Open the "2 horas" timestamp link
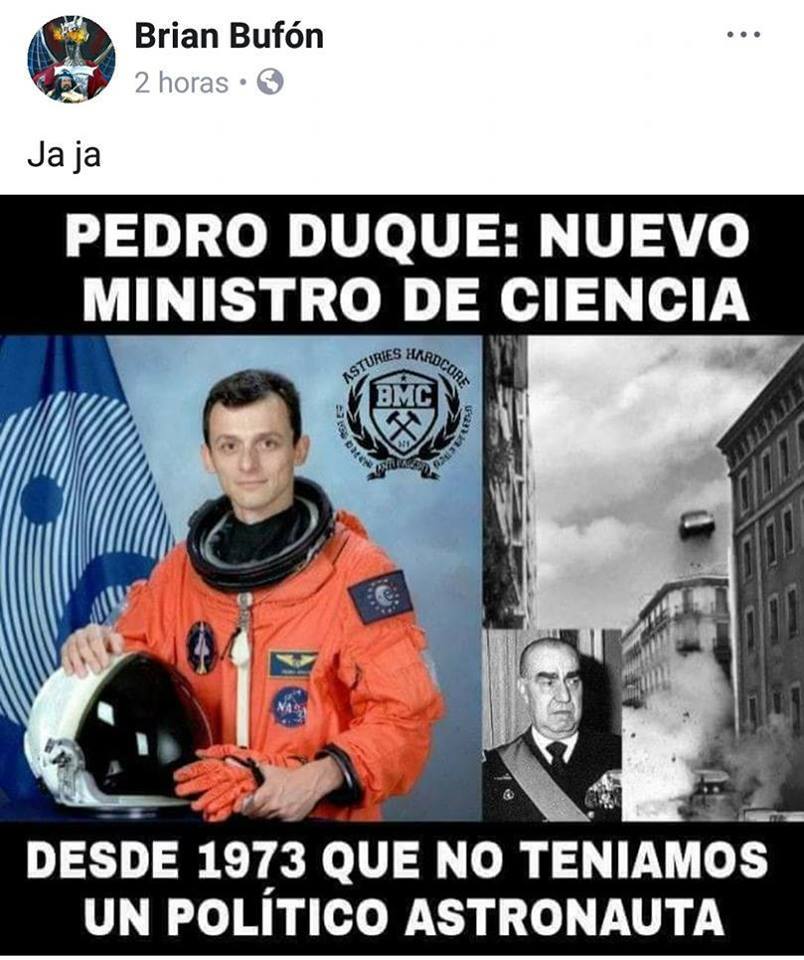Screen dimensions: 804x960 point(181,82)
